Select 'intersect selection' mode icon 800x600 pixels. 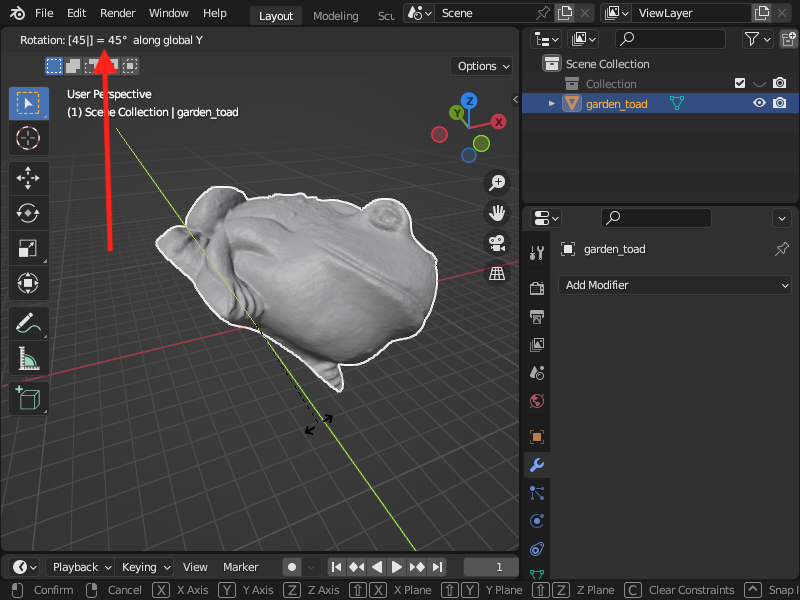(x=130, y=66)
